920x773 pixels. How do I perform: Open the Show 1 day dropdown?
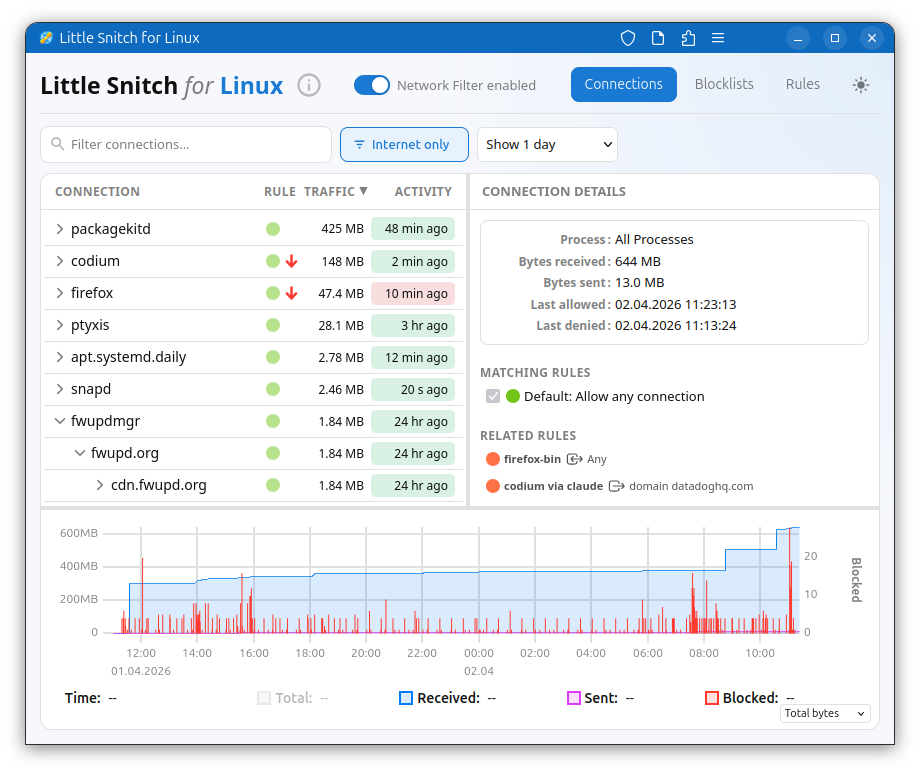(x=547, y=144)
